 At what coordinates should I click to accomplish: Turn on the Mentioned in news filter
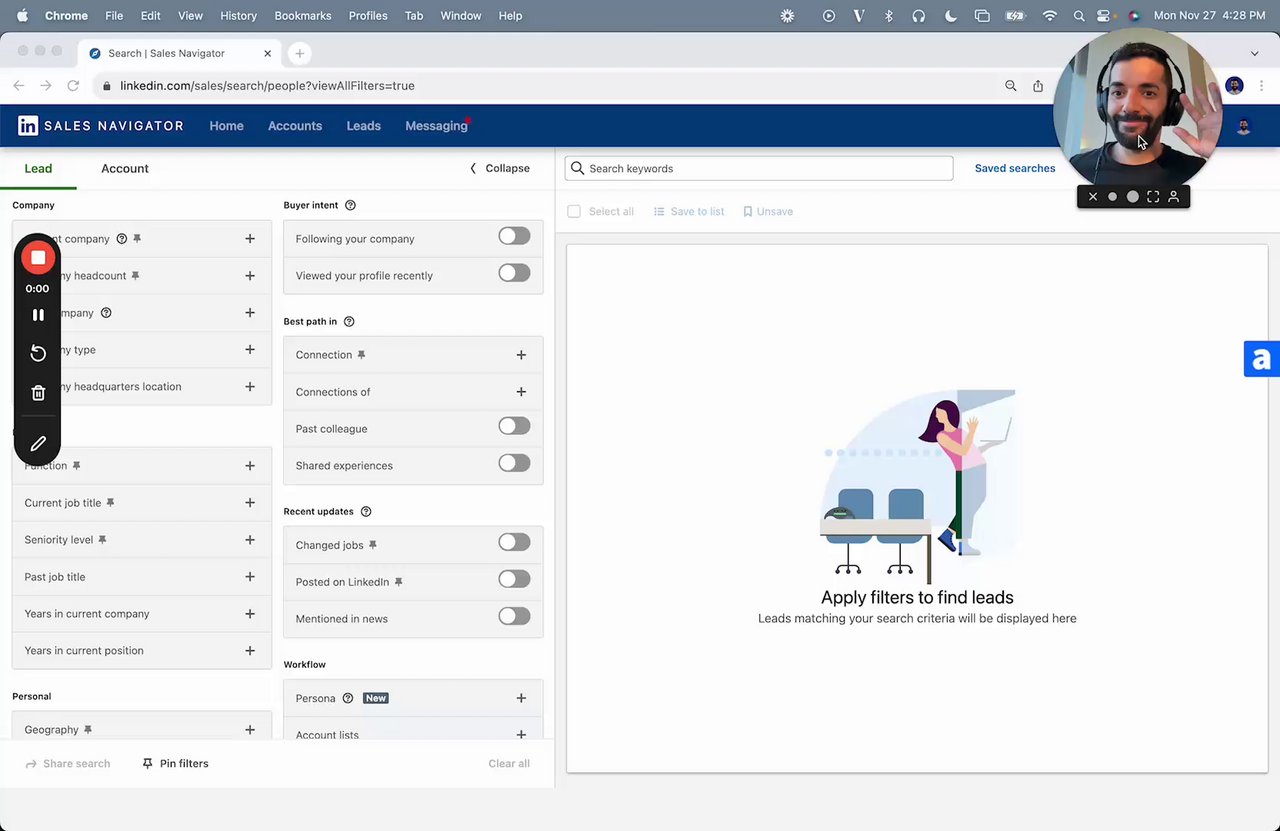514,616
